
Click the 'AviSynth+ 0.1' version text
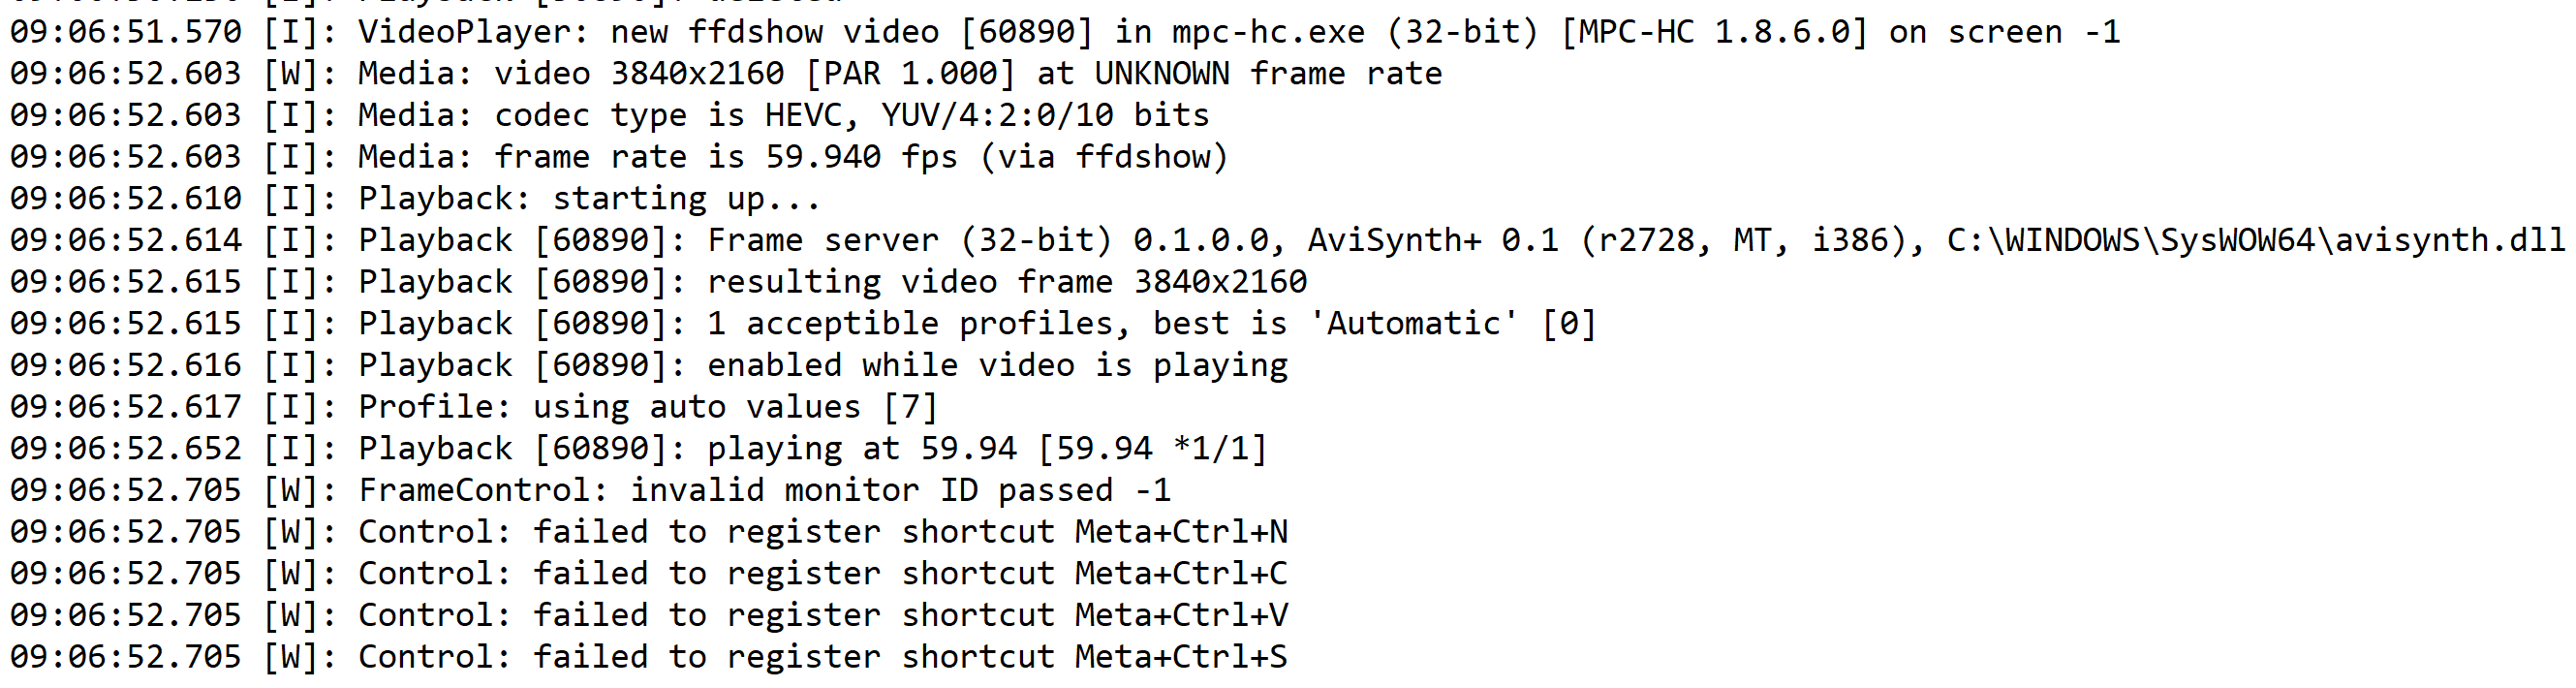click(1432, 241)
